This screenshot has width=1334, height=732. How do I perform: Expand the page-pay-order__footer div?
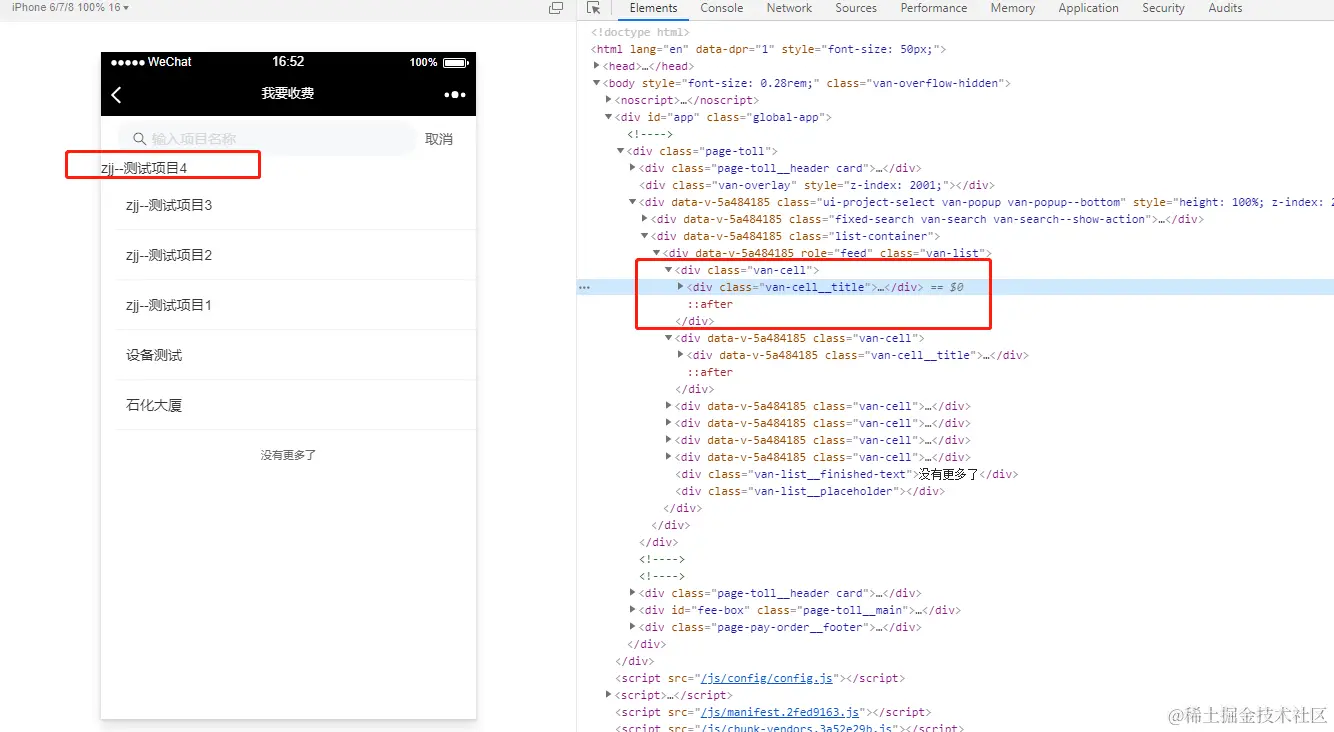633,627
